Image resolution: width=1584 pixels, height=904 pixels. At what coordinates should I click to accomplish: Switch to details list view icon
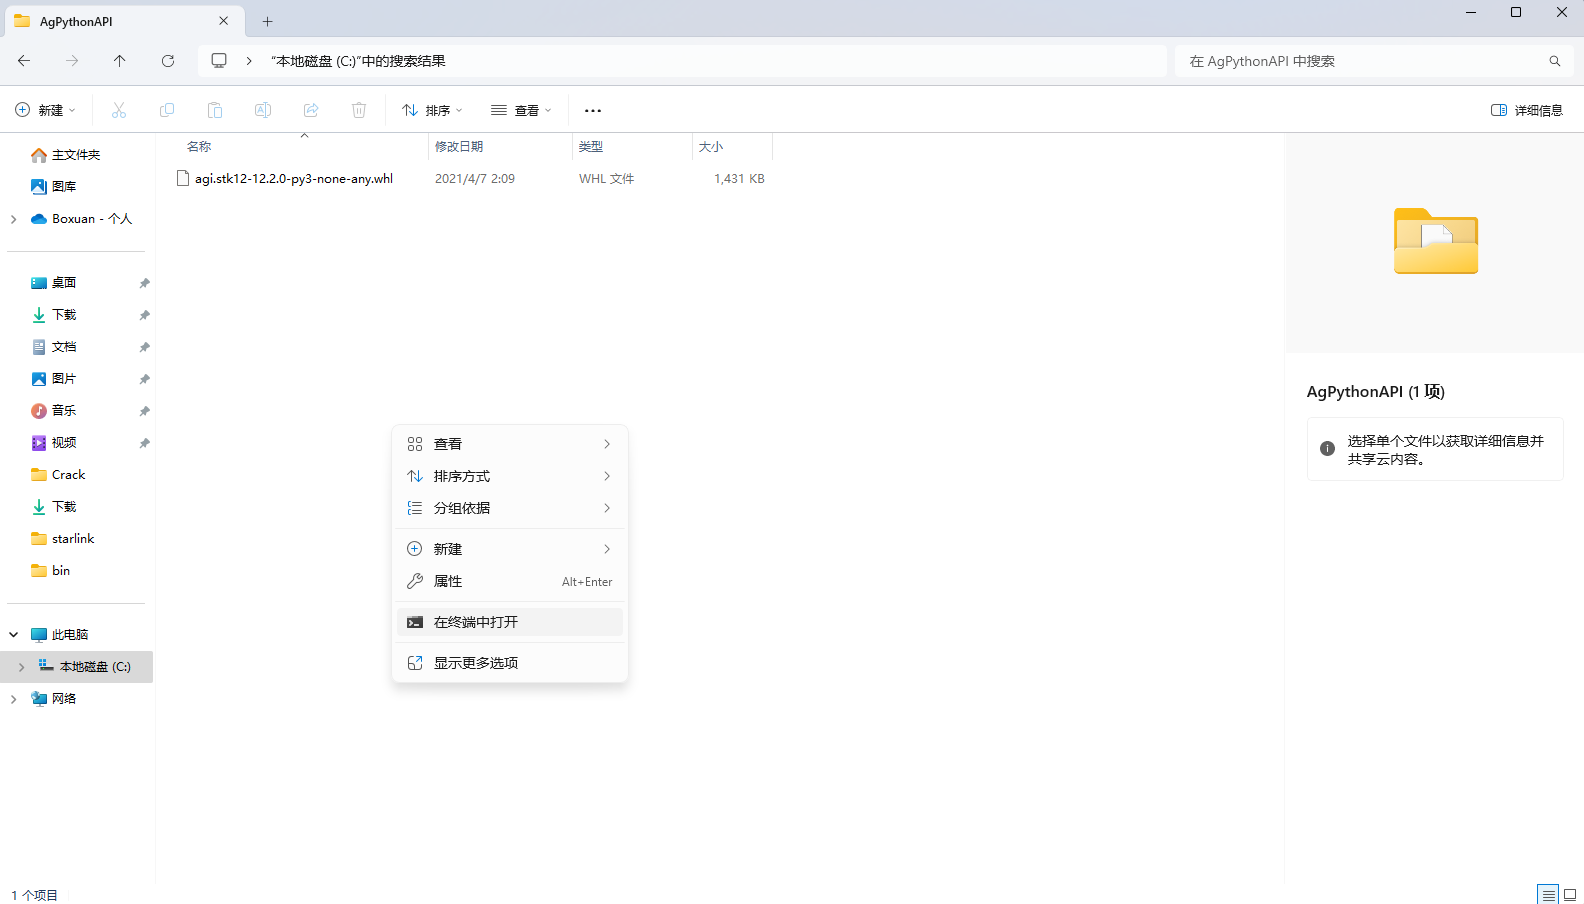point(1548,895)
